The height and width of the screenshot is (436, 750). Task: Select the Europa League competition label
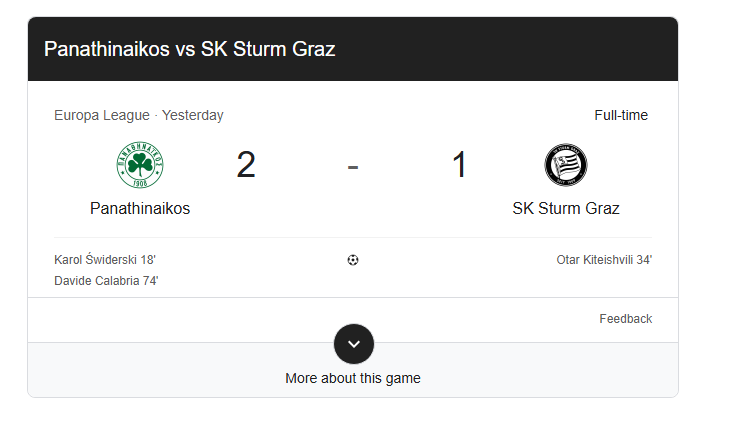click(x=102, y=115)
